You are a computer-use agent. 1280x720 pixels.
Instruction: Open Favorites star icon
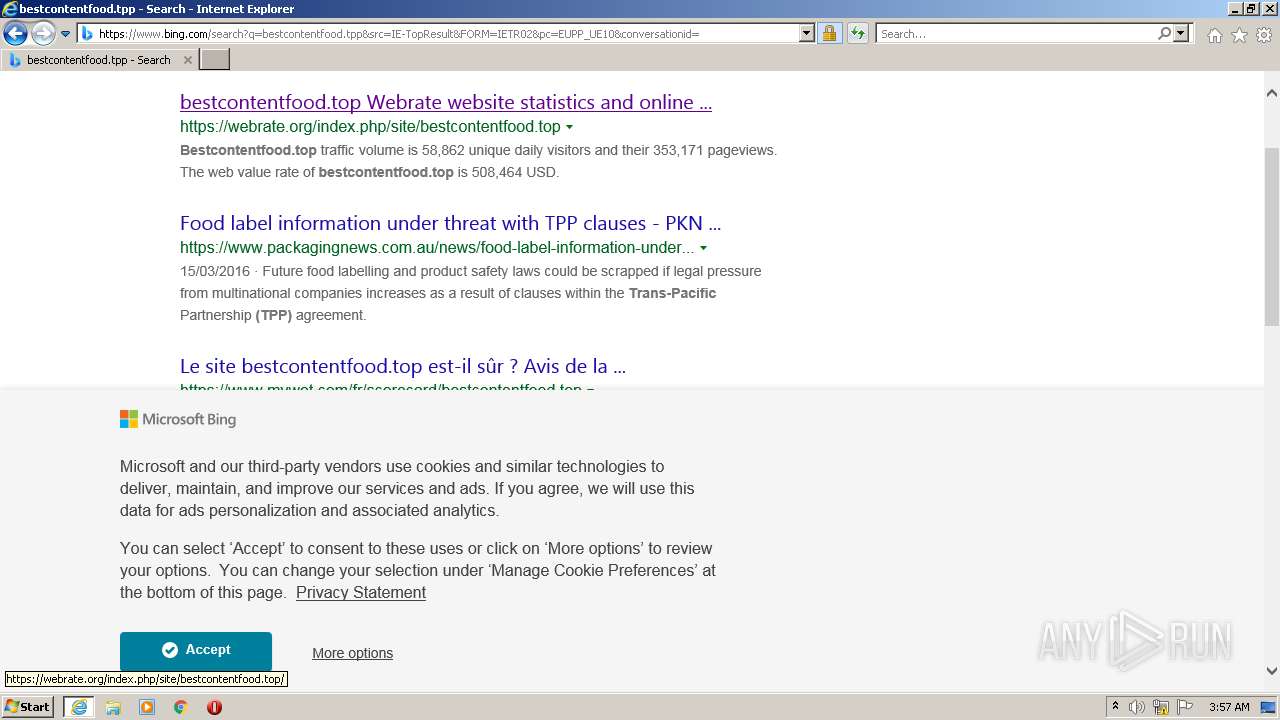(x=1239, y=35)
